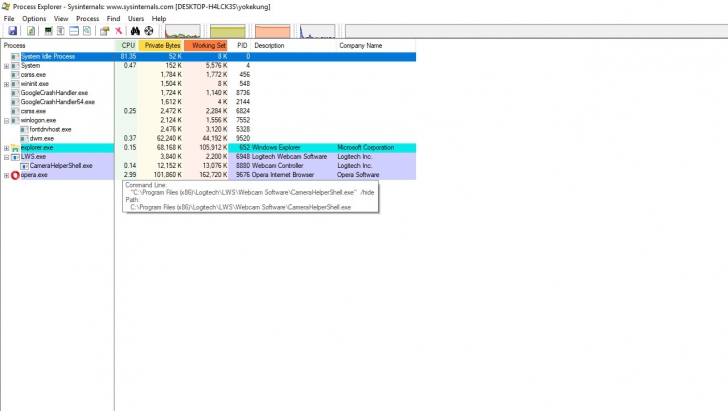The image size is (728, 411).
Task: Expand the wininit.exe tree node
Action: (x=6, y=84)
